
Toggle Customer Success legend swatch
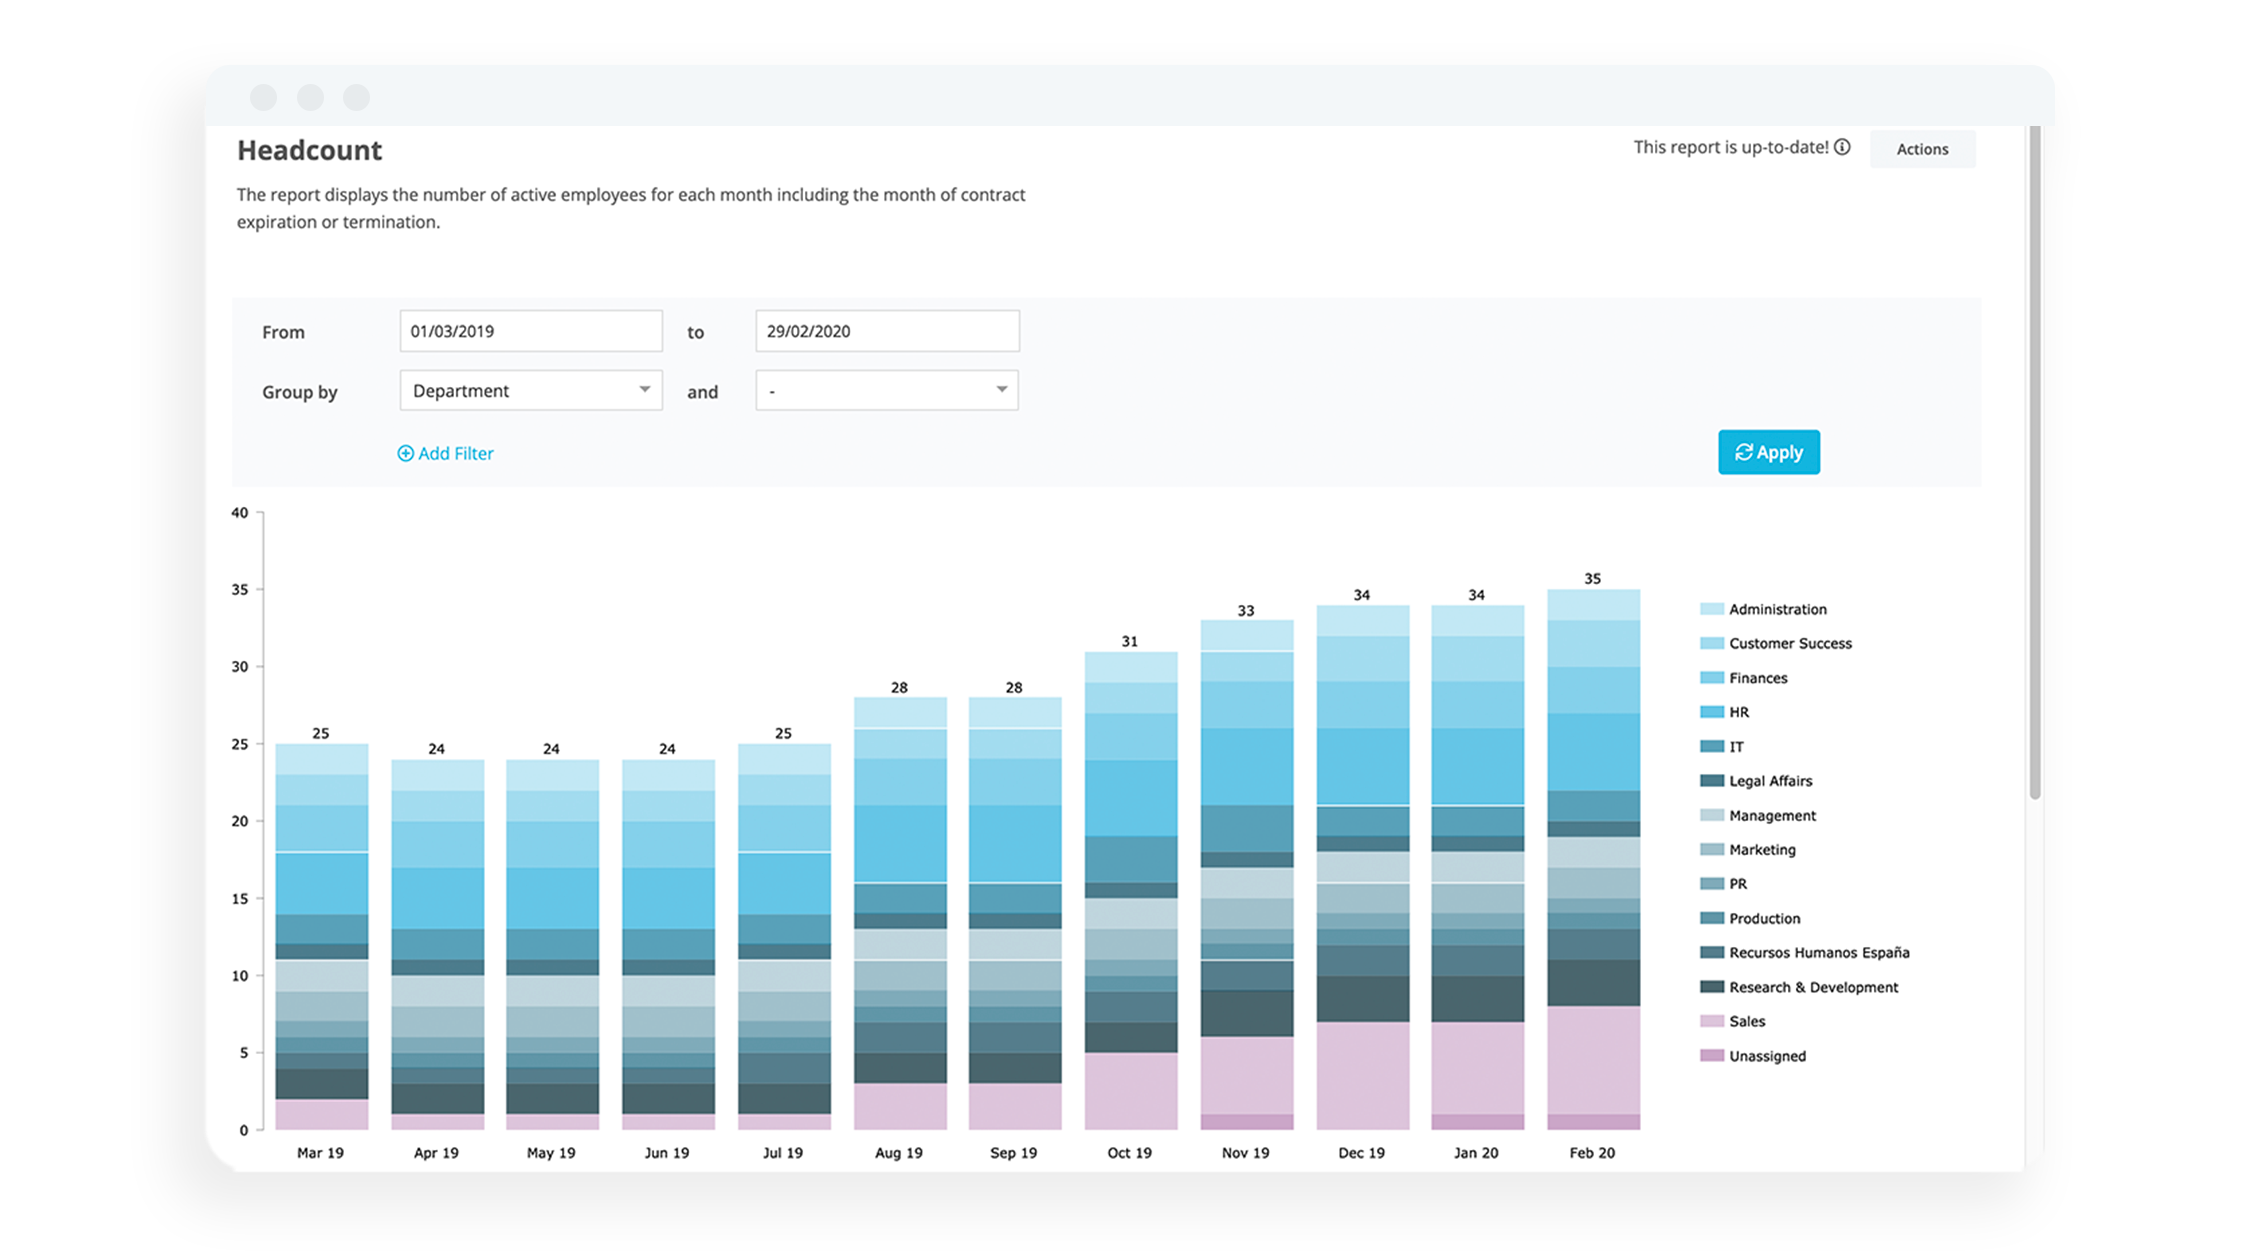(1711, 643)
